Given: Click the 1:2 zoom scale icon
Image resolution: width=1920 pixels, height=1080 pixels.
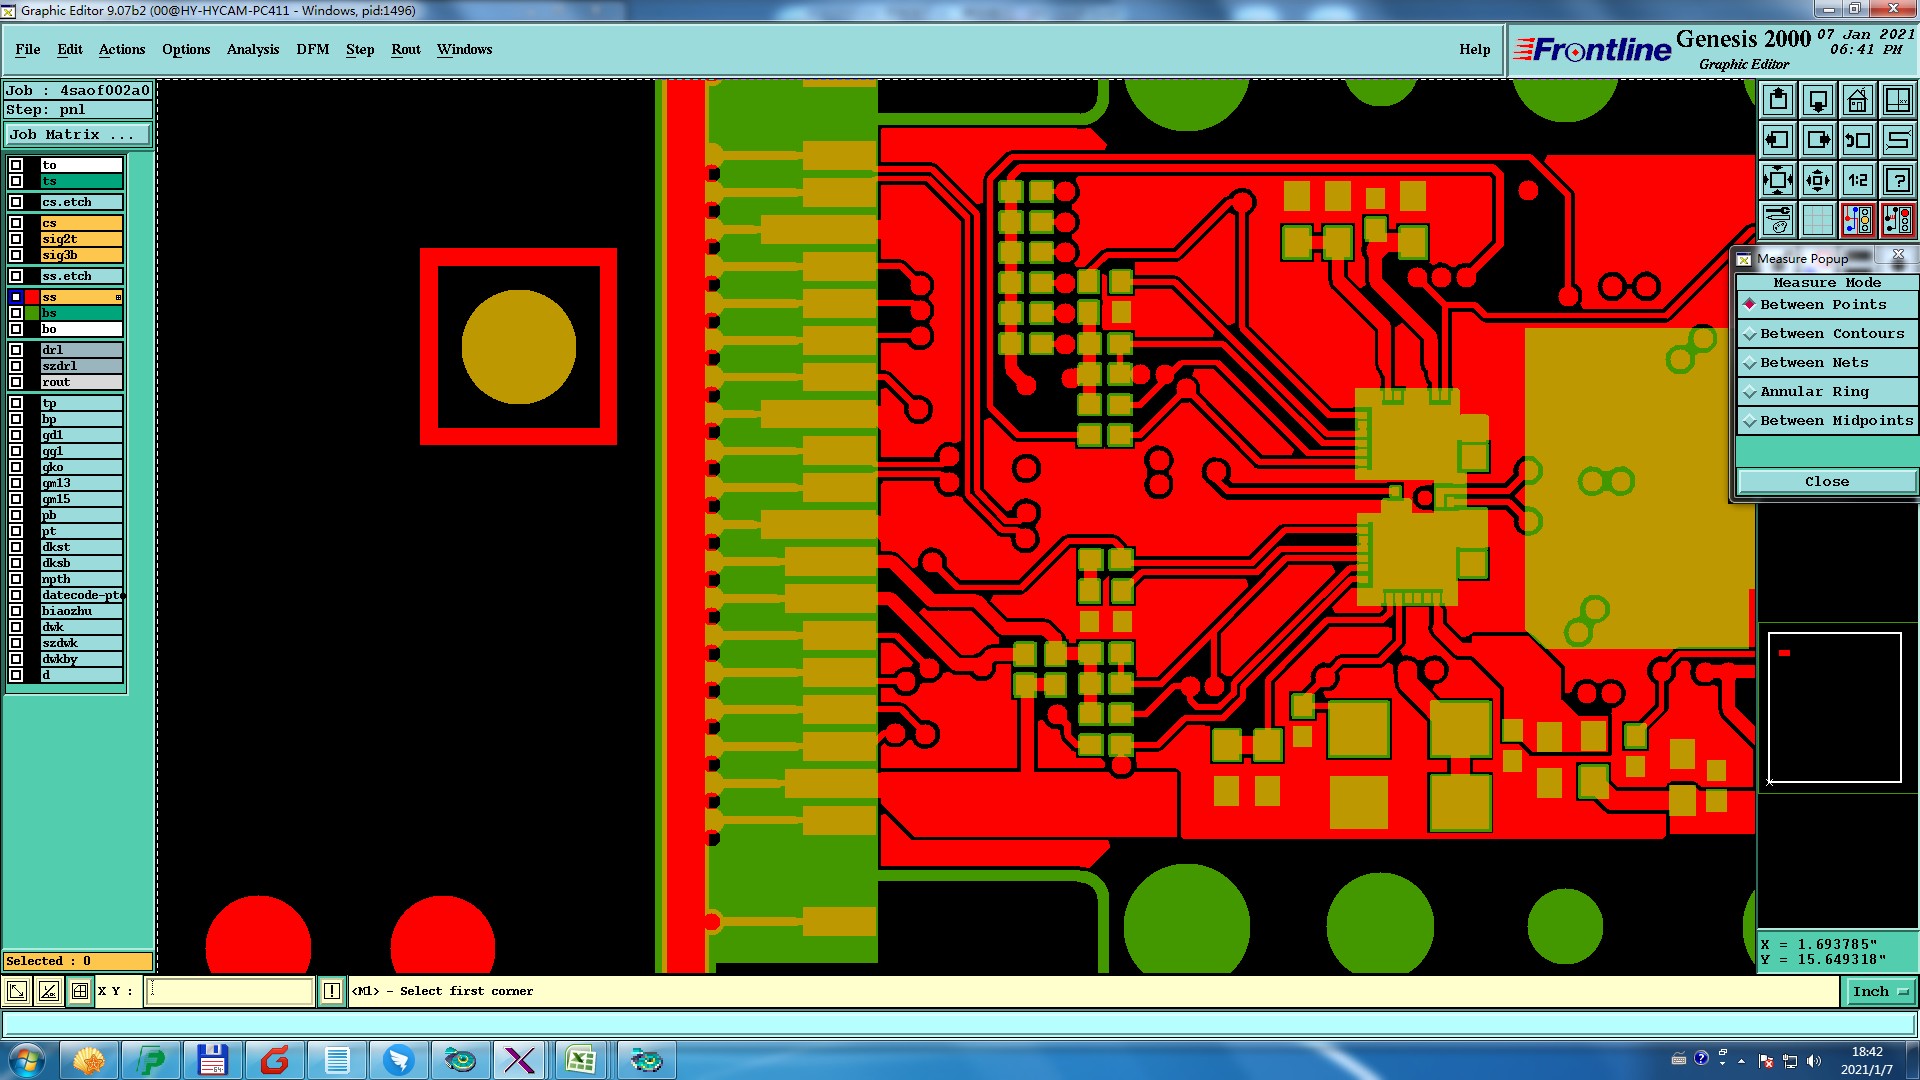Looking at the screenshot, I should point(1857,180).
